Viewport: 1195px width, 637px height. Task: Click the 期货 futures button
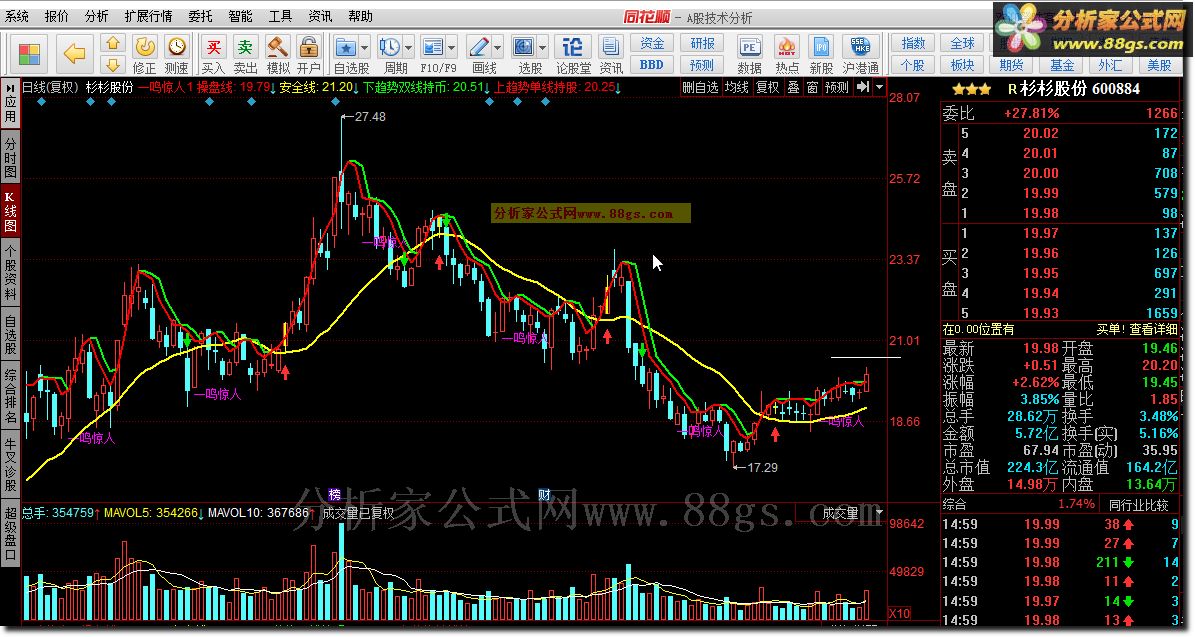pyautogui.click(x=1012, y=65)
